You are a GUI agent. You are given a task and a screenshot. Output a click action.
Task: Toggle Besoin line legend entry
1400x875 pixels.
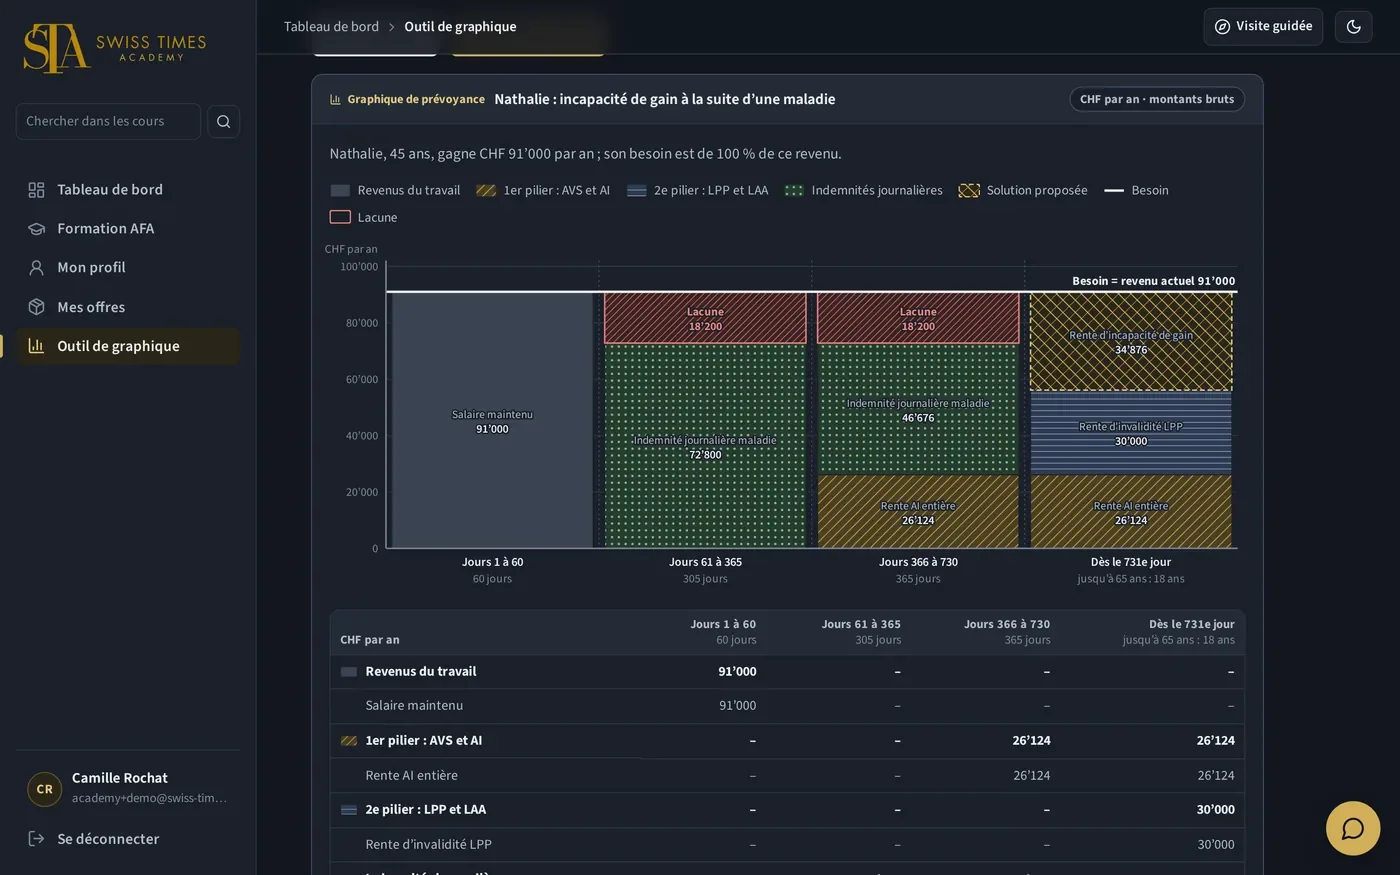[1136, 190]
